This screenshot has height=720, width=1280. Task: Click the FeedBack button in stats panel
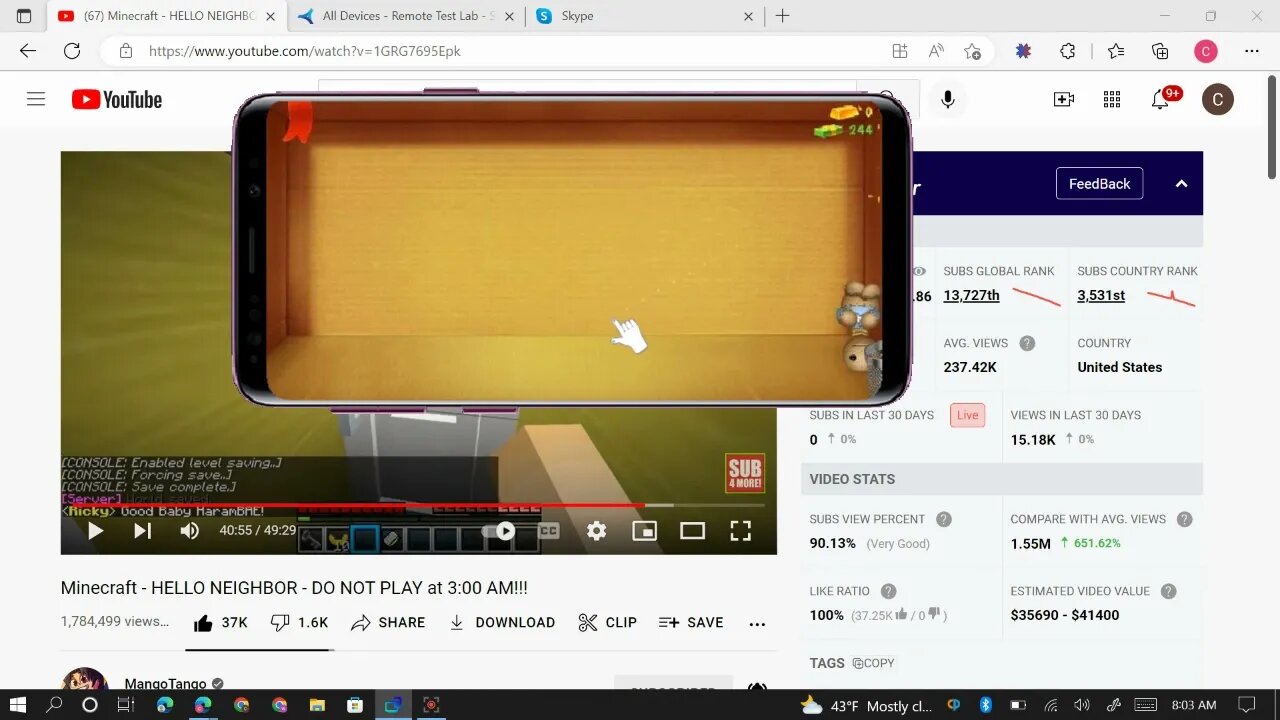pos(1099,183)
